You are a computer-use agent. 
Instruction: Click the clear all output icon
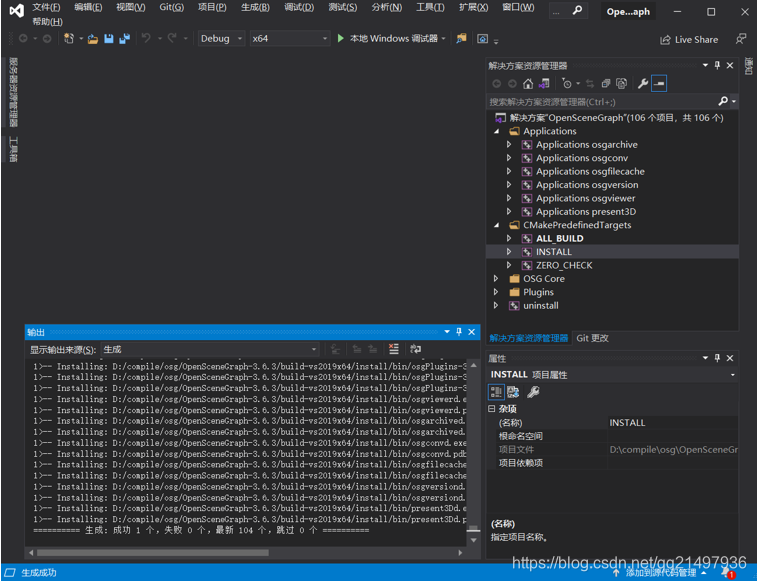(394, 349)
